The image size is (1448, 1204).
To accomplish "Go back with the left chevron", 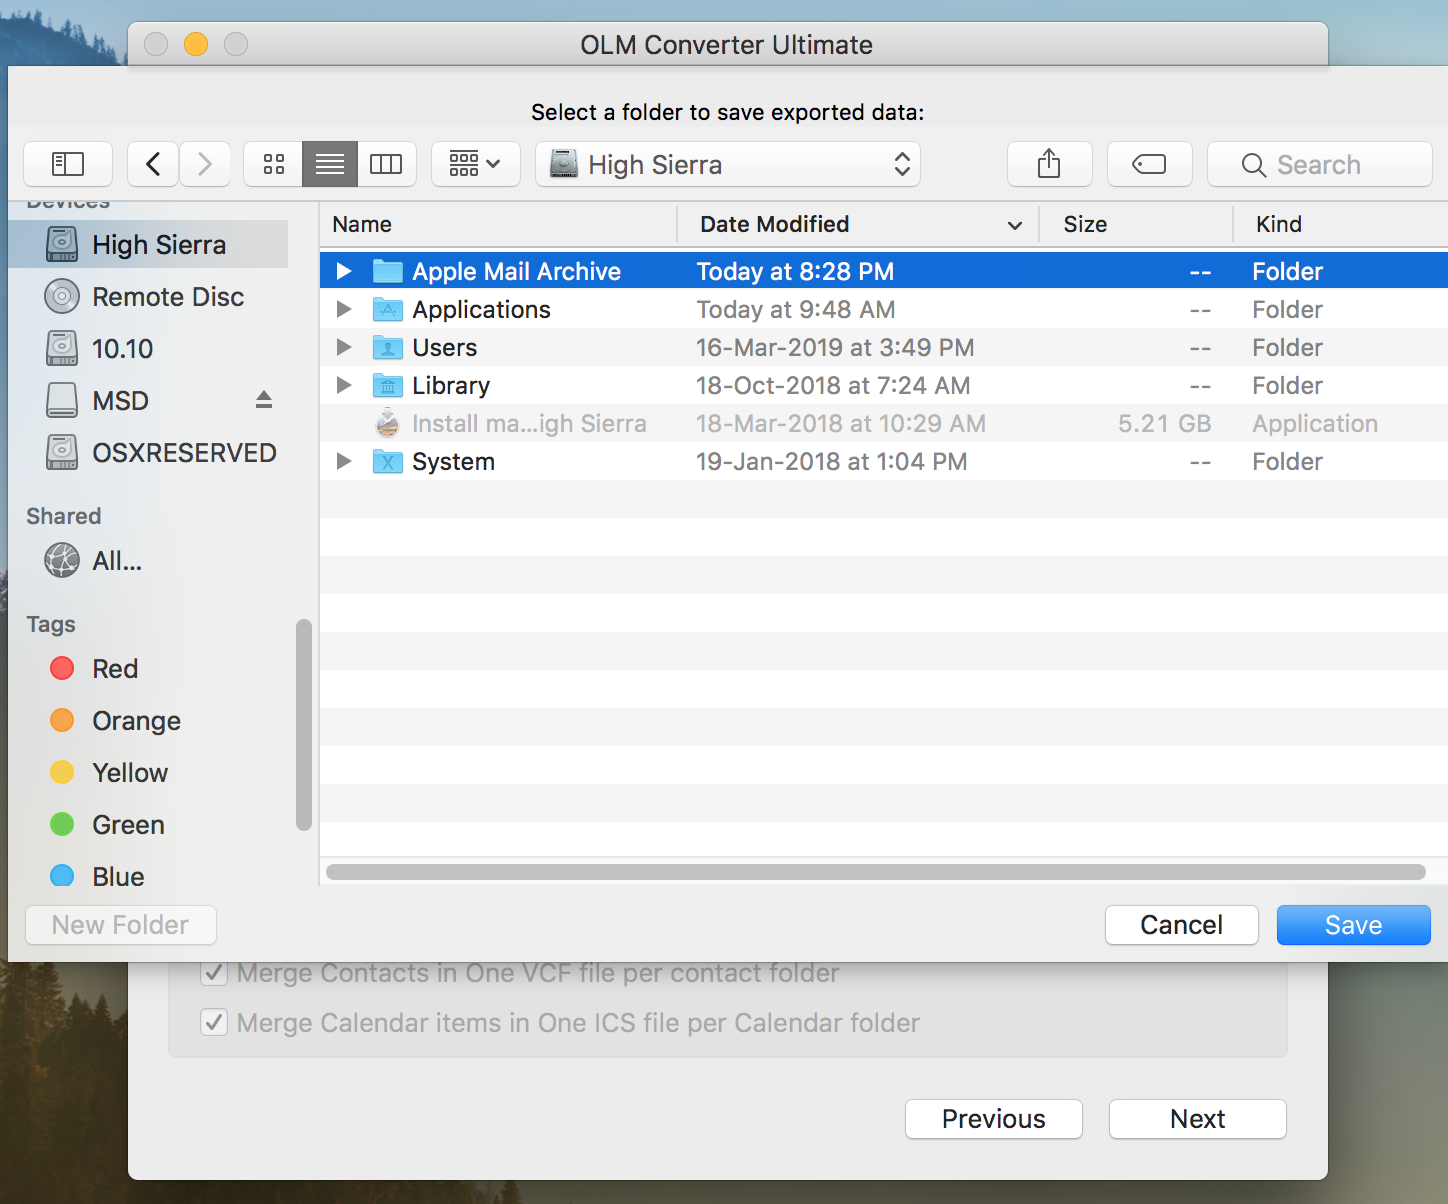I will 153,164.
